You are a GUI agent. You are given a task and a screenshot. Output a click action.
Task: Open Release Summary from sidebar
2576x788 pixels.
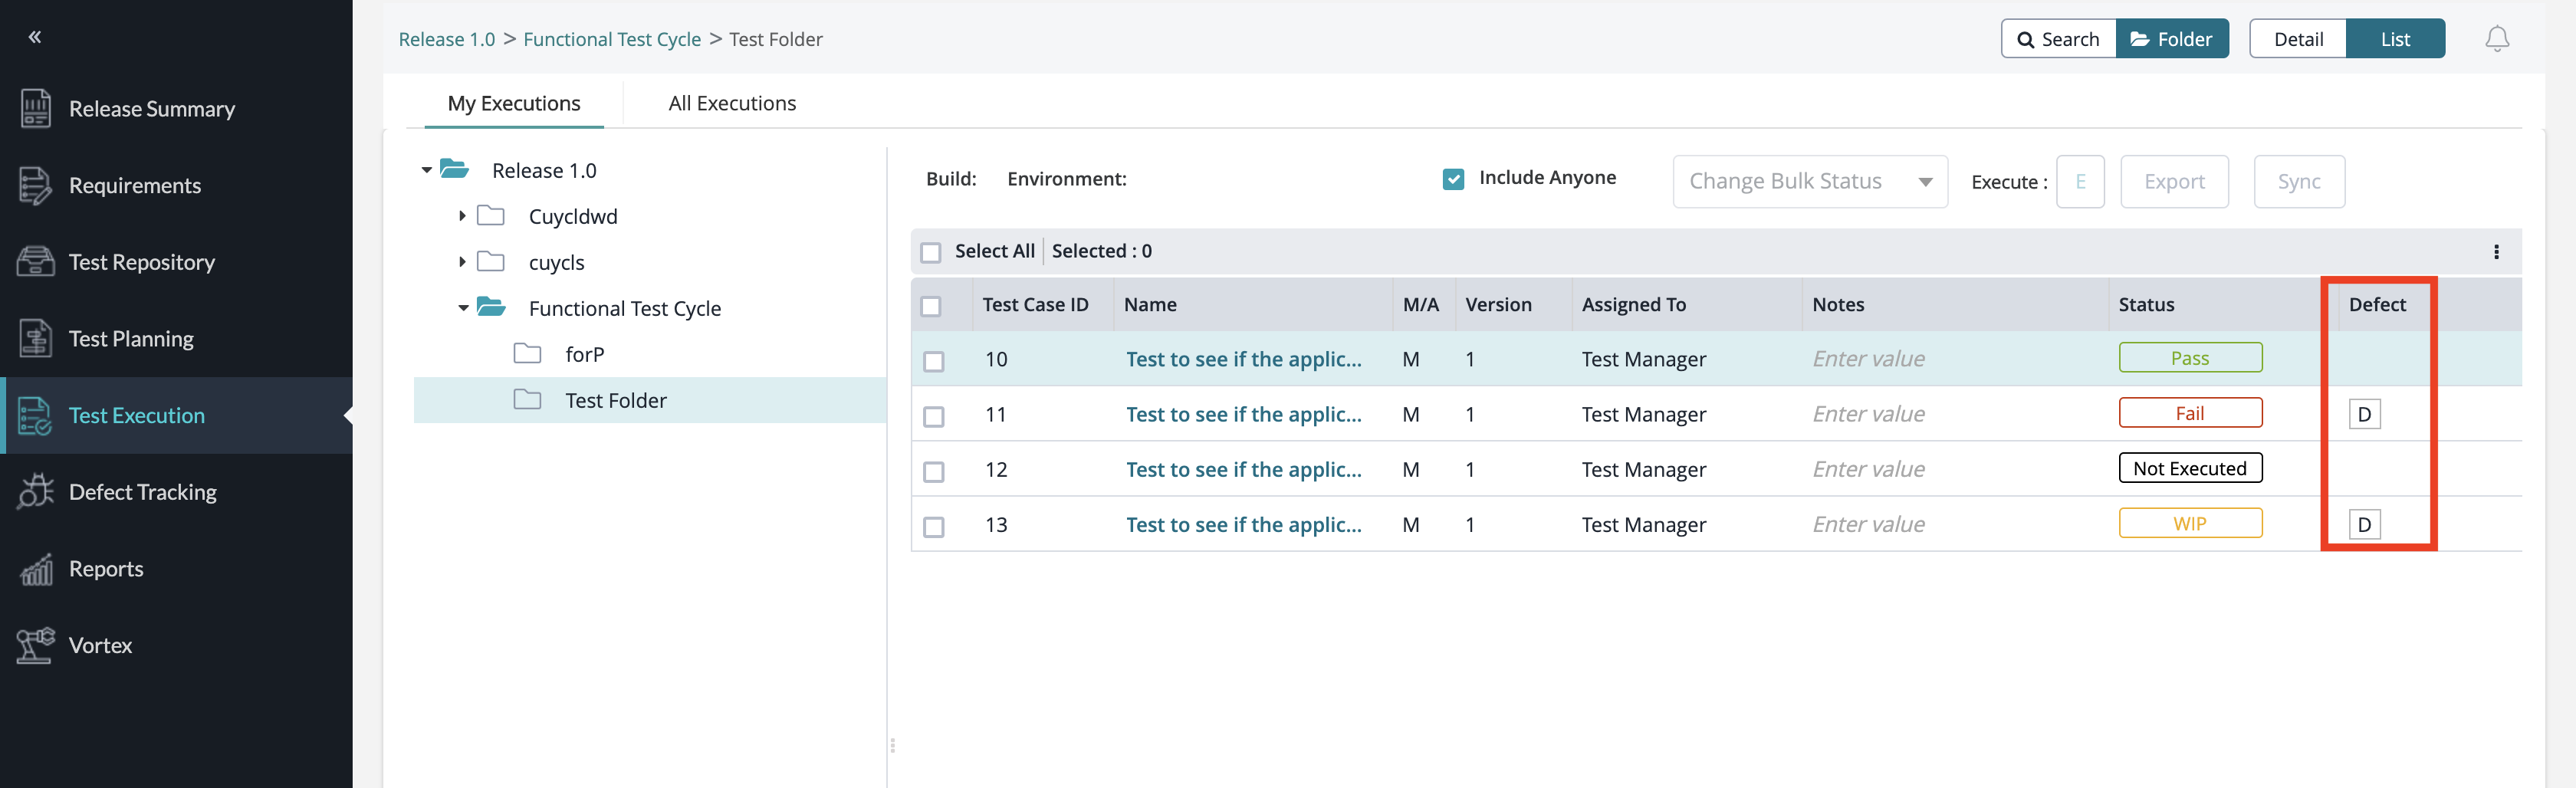(151, 109)
